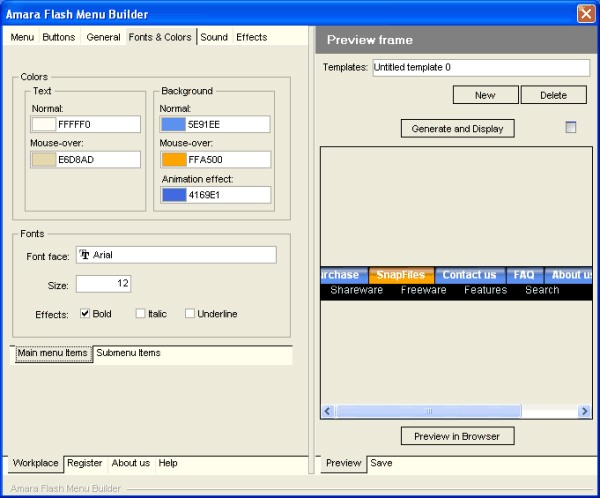
Task: Click Shareware submenu item in preview
Action: point(357,290)
